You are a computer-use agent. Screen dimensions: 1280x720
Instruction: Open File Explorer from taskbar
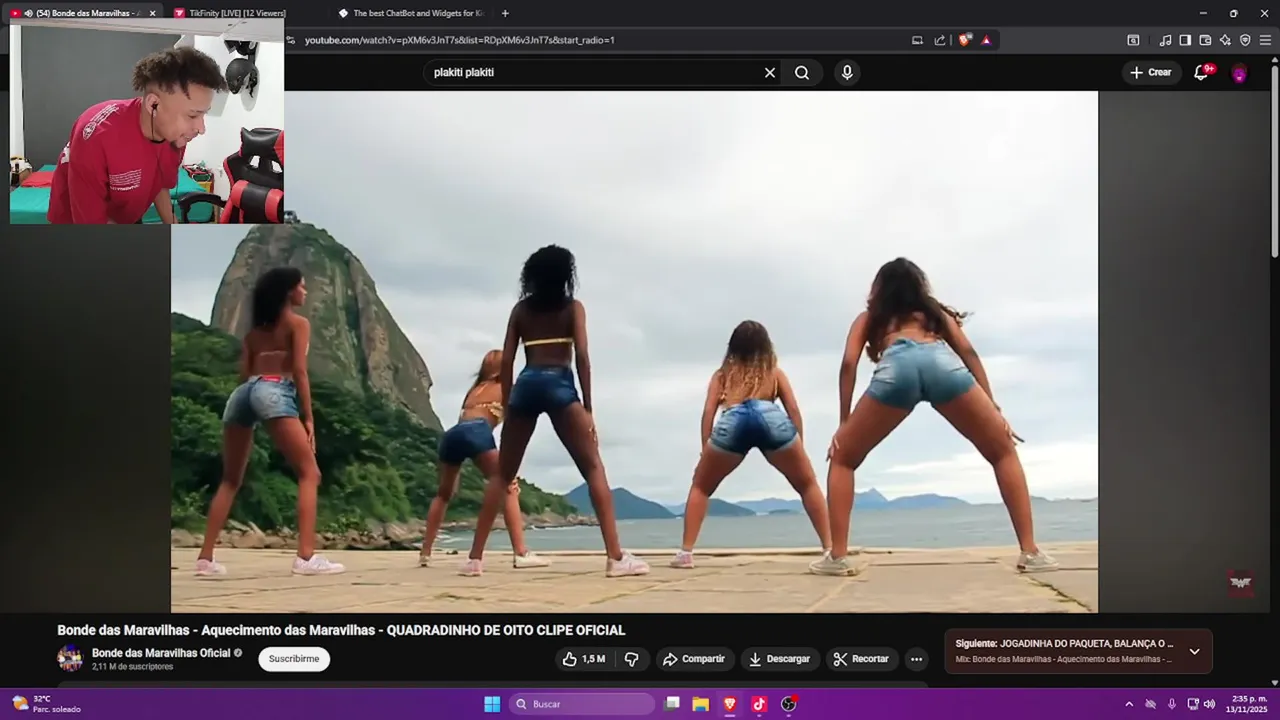[701, 704]
